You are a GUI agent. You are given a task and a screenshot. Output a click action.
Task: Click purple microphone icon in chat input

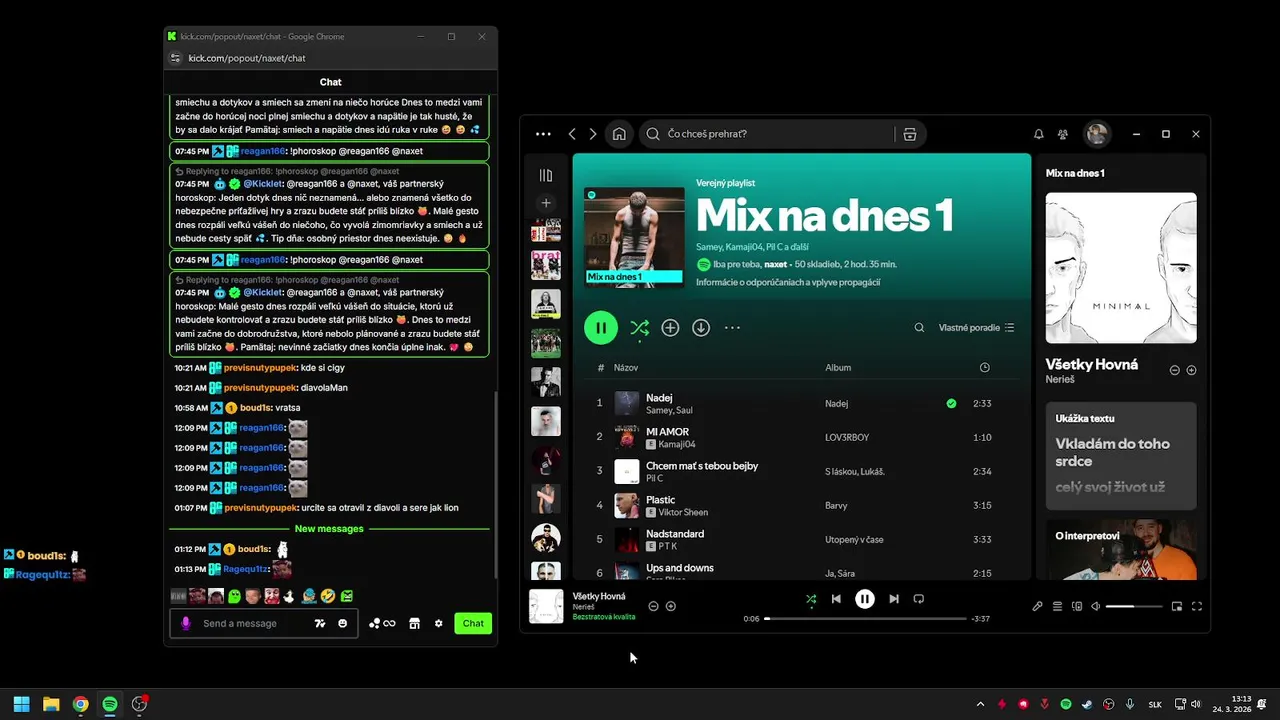[185, 623]
